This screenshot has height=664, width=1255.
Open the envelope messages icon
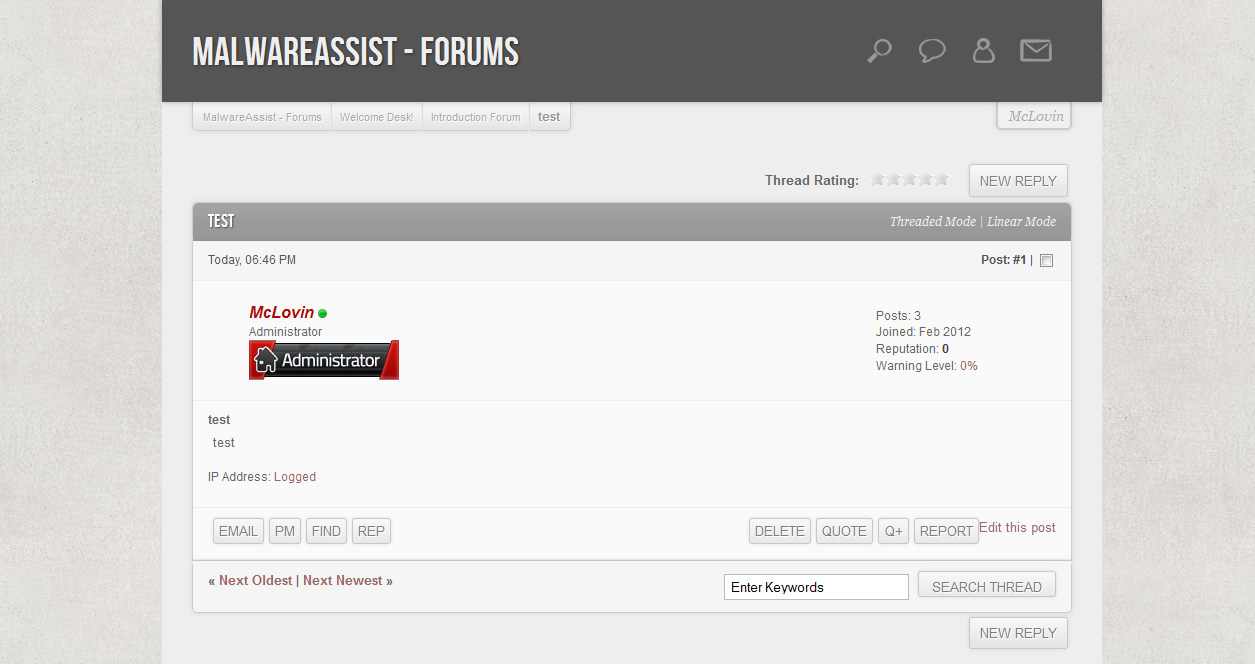tap(1036, 51)
